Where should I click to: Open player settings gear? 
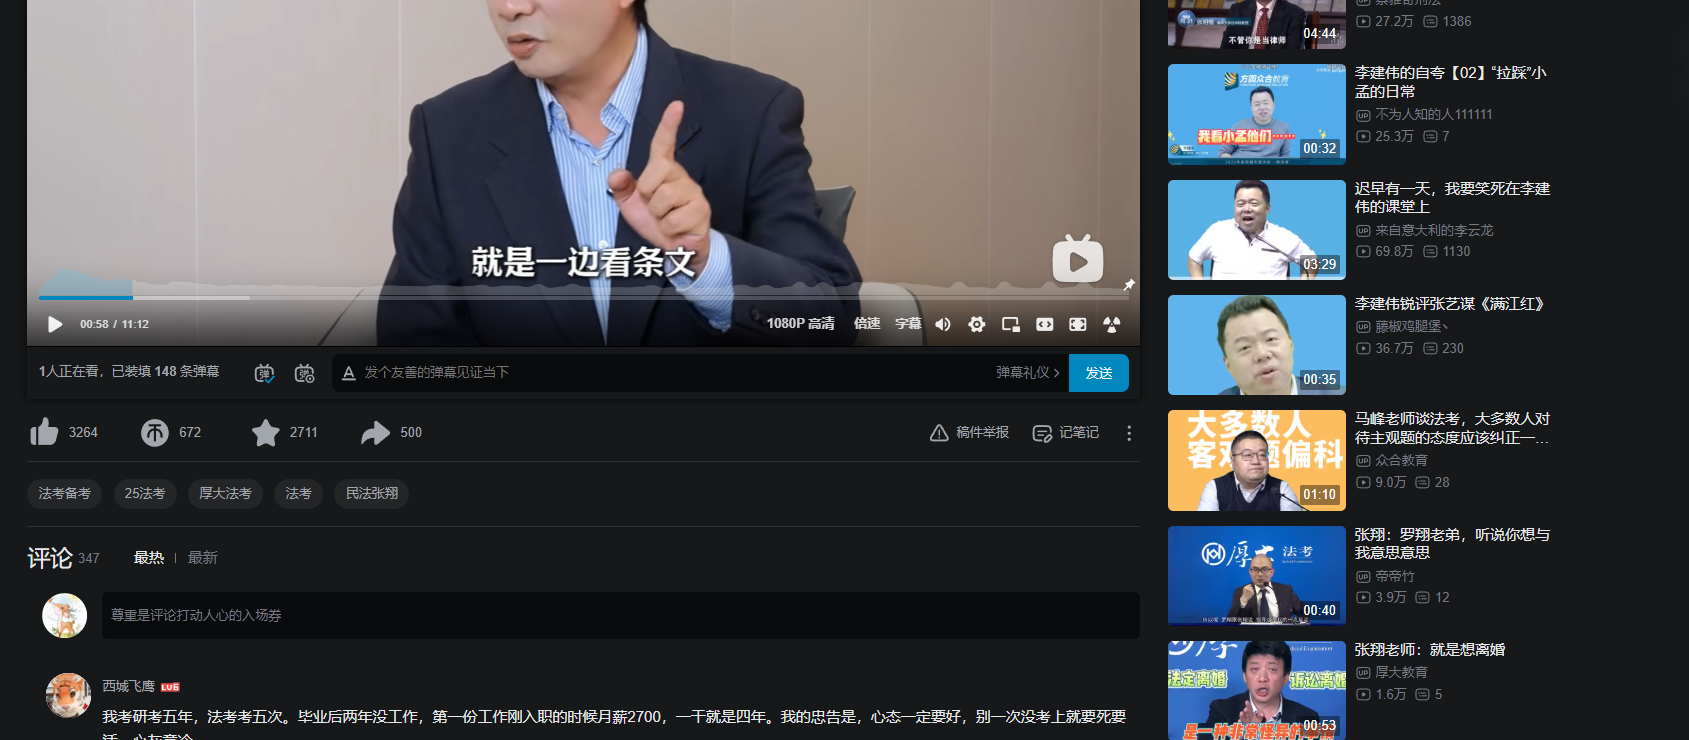coord(977,324)
